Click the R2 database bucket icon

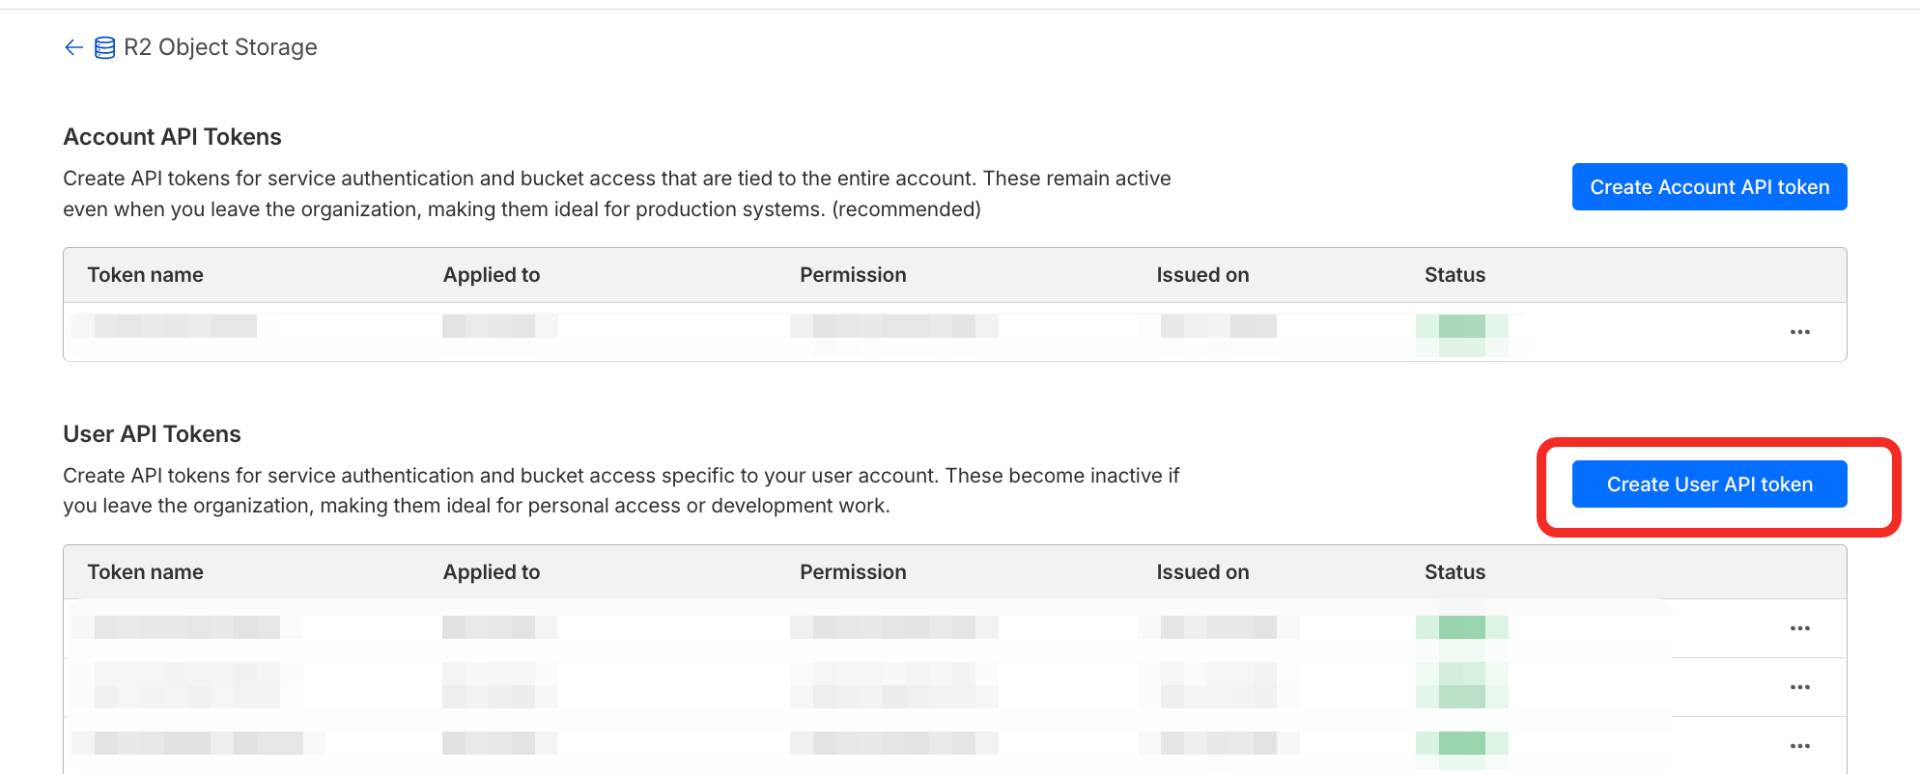pos(104,48)
